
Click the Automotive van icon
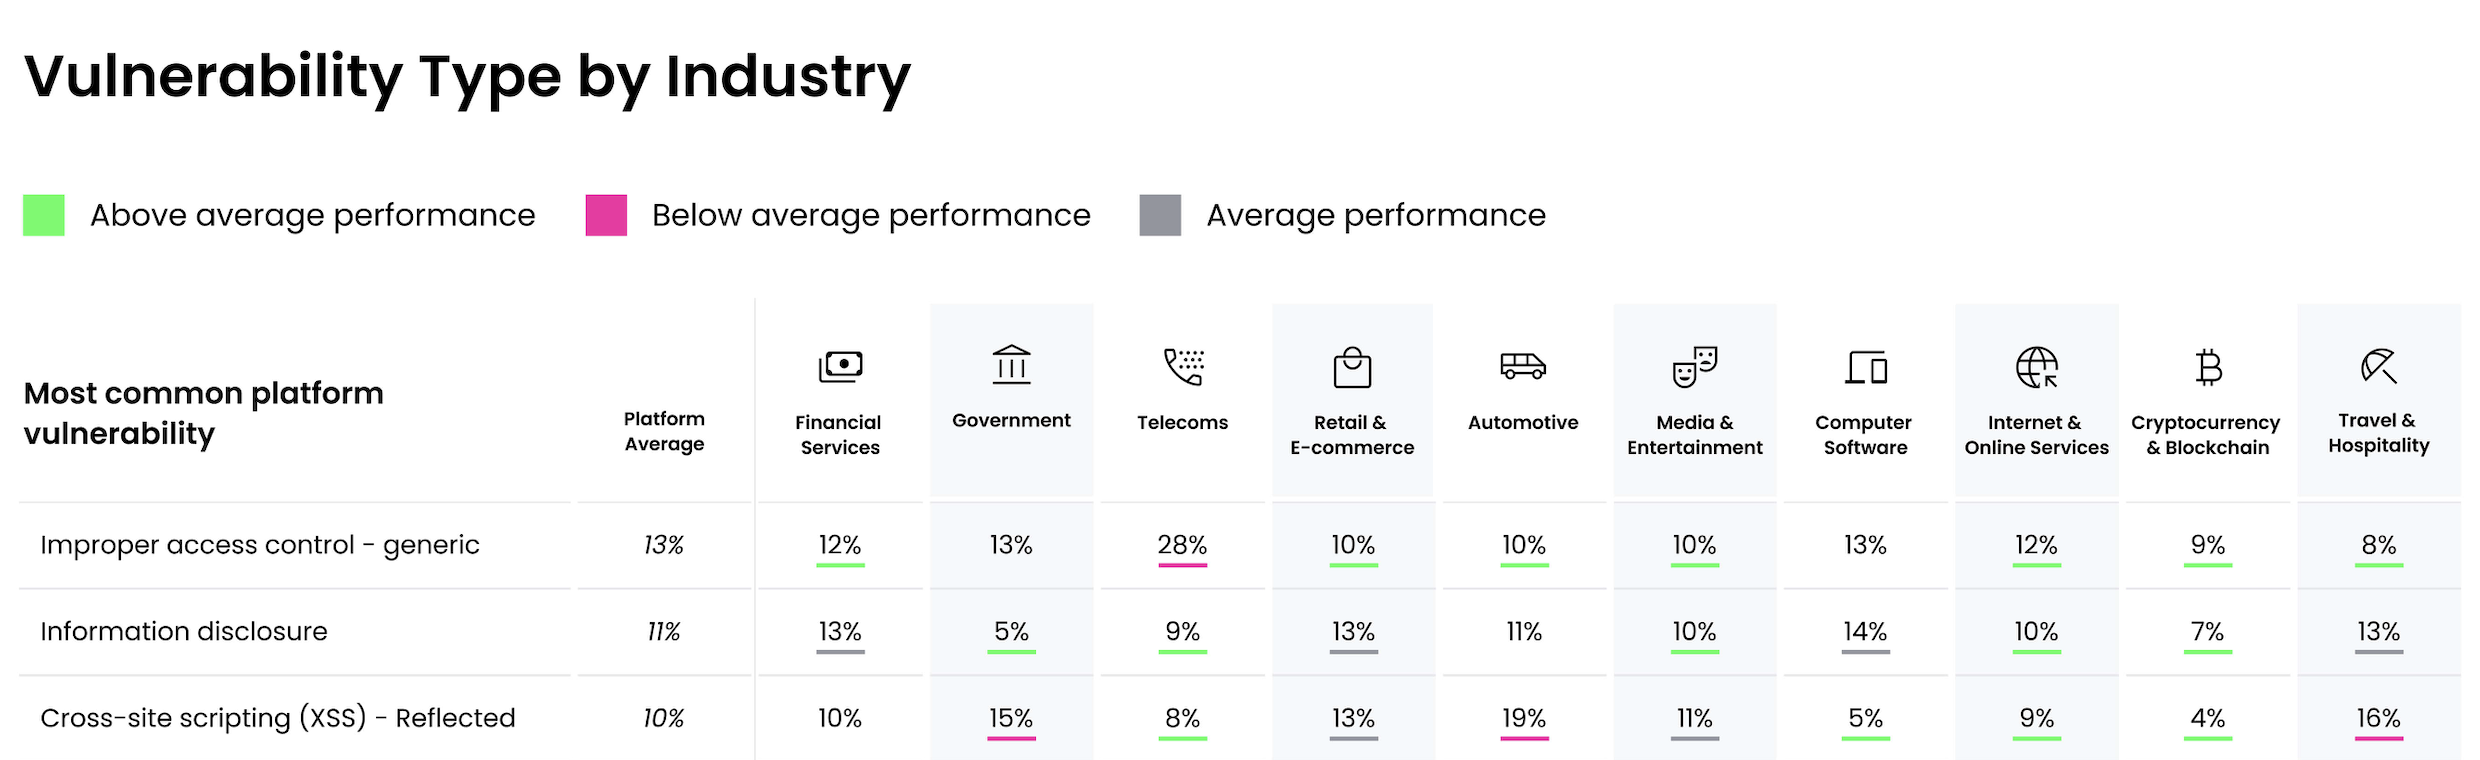pos(1523,366)
